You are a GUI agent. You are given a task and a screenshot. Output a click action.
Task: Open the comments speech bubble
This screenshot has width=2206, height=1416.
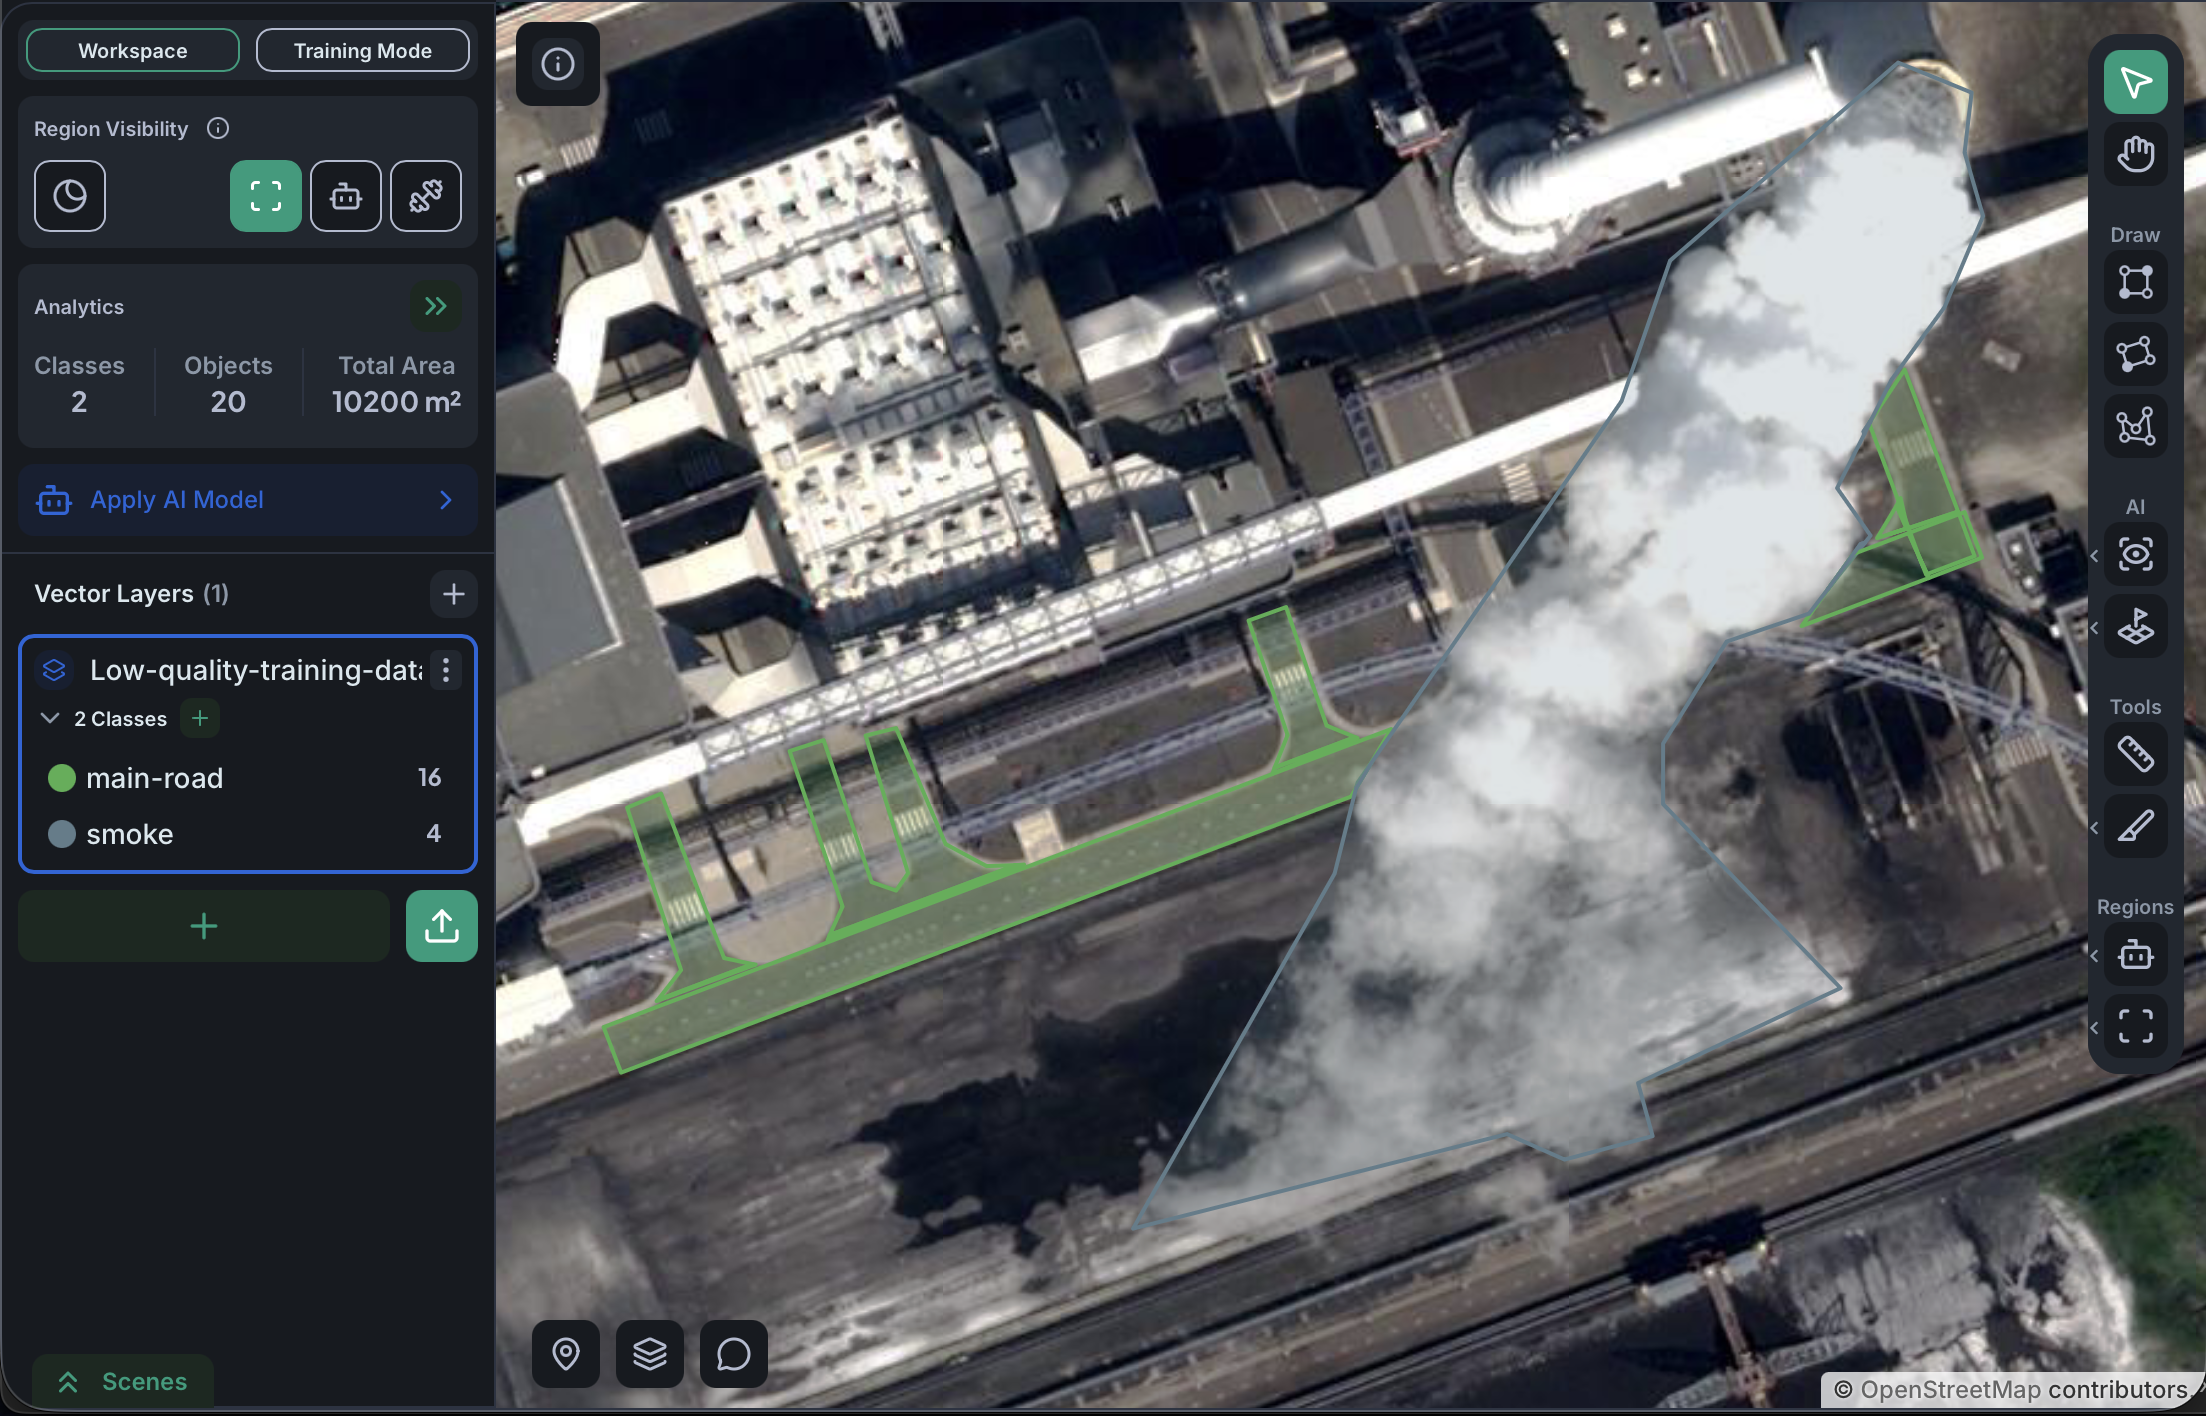click(734, 1354)
